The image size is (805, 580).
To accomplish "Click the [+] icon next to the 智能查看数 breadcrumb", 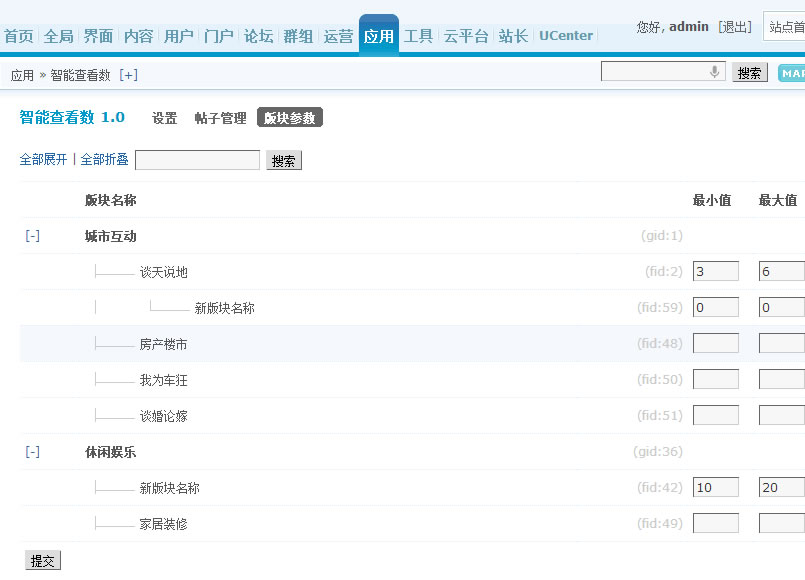I will point(128,75).
